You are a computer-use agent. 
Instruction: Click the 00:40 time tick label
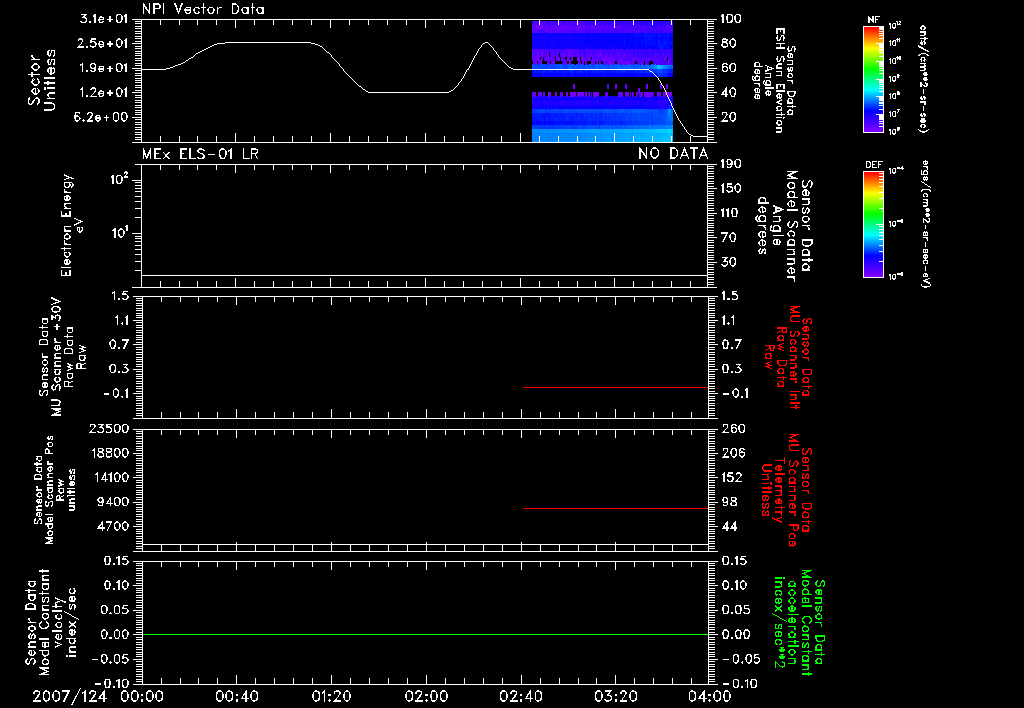click(x=236, y=696)
